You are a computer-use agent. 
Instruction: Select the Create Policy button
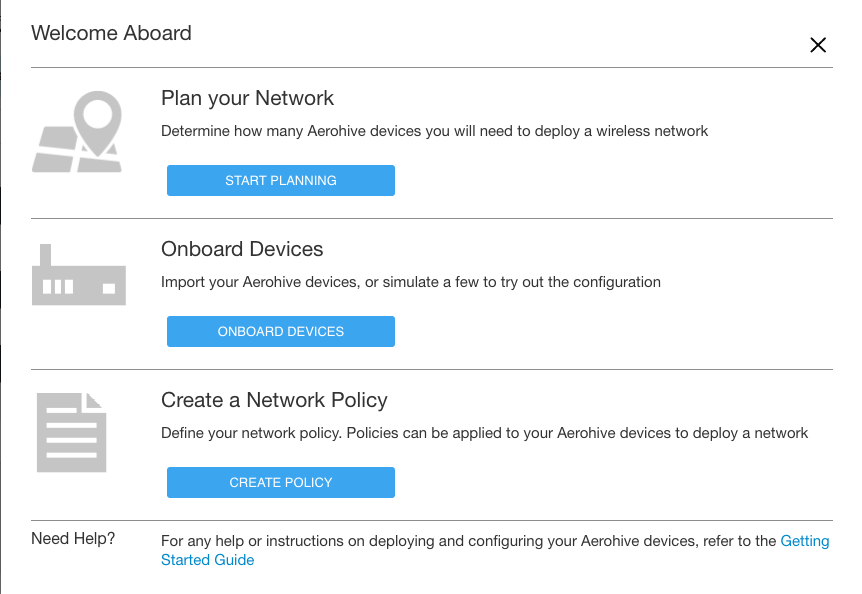280,482
